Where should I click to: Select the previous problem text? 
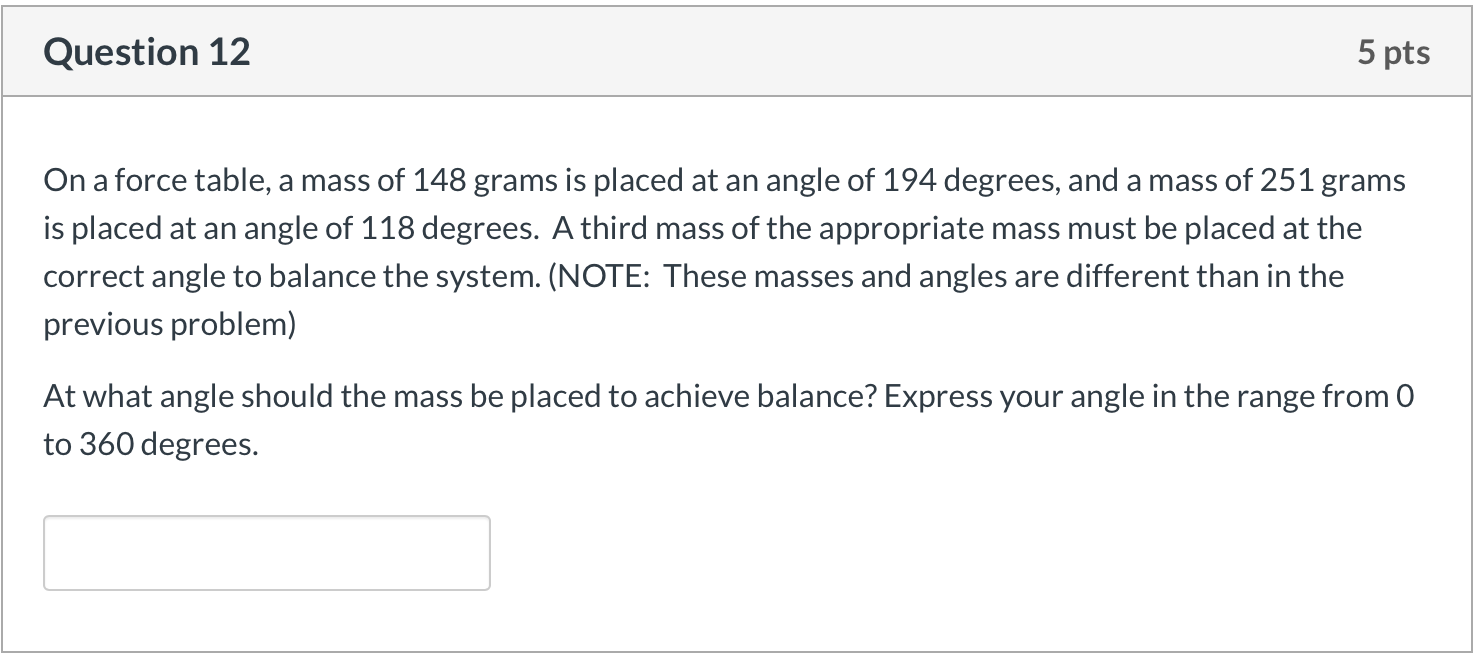click(170, 323)
